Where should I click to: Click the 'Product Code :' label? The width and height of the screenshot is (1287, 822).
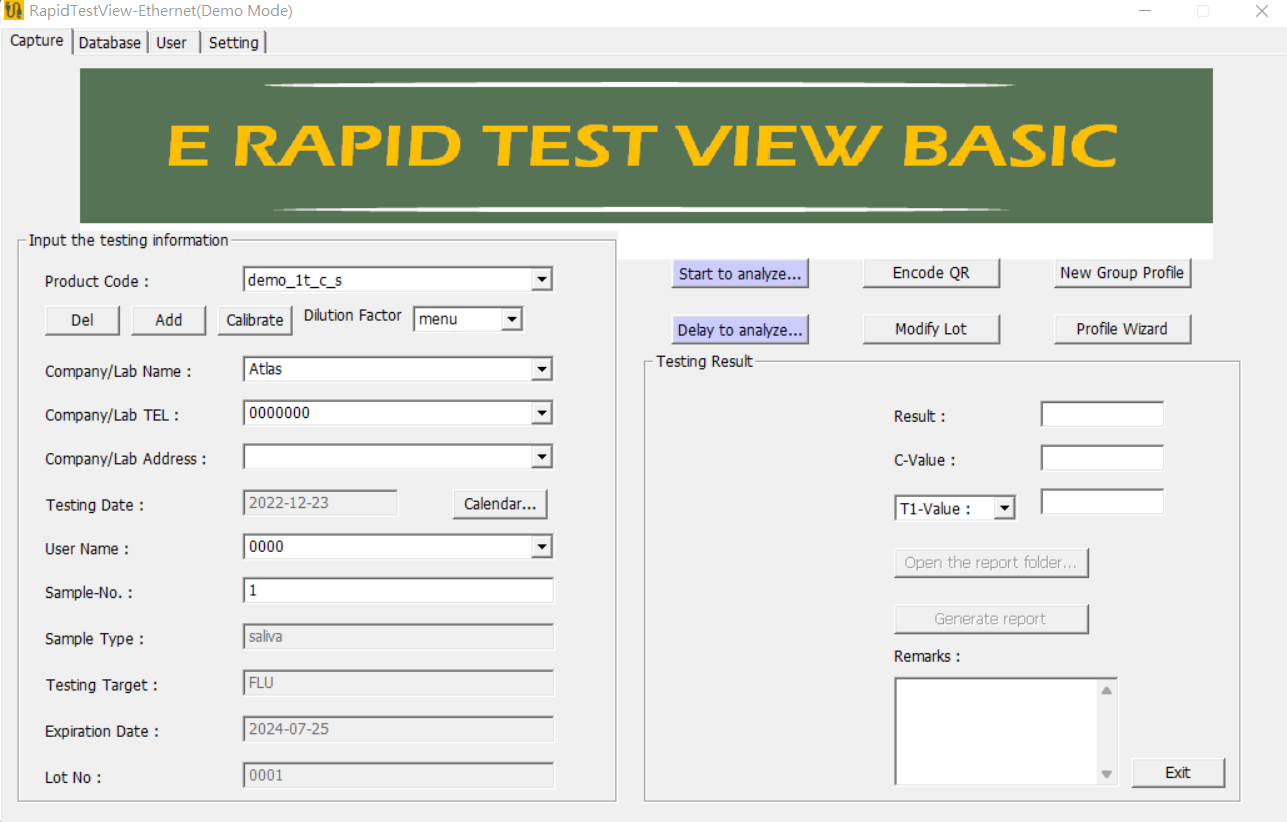pyautogui.click(x=97, y=282)
